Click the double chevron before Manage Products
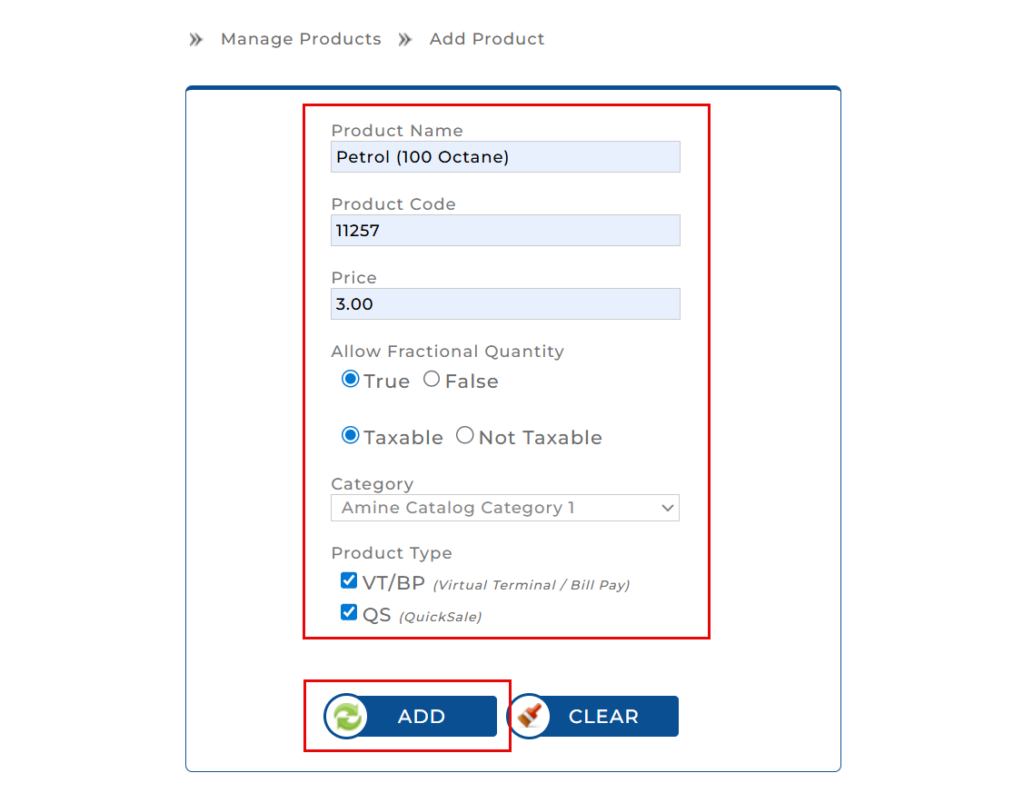 coord(196,40)
